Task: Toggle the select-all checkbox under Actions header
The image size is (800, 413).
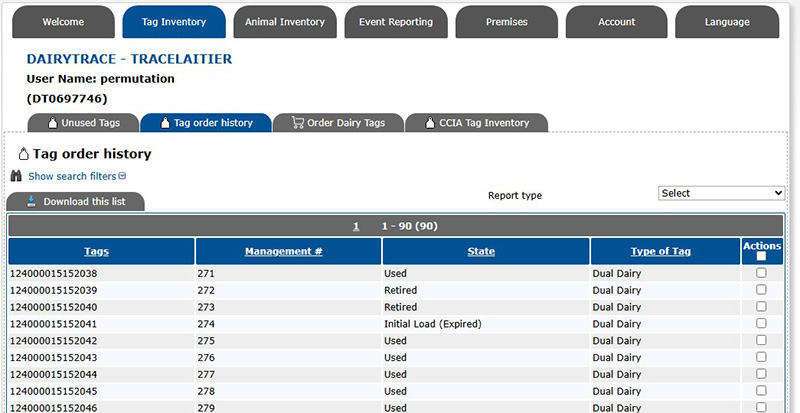Action: click(761, 257)
